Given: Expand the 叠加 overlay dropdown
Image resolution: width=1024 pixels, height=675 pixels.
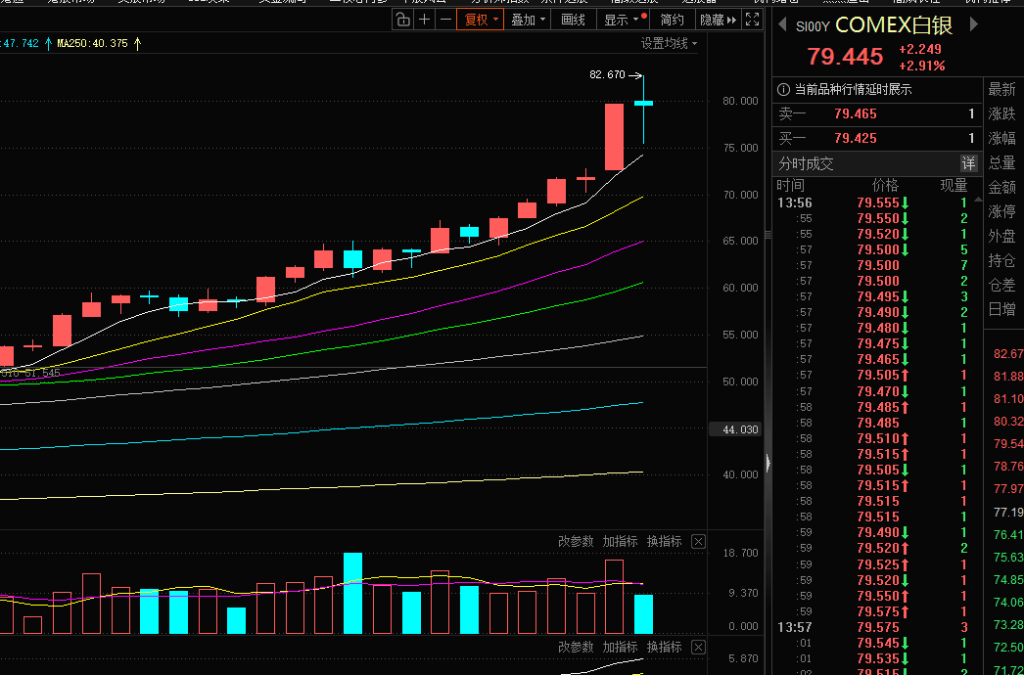Looking at the screenshot, I should [x=528, y=19].
